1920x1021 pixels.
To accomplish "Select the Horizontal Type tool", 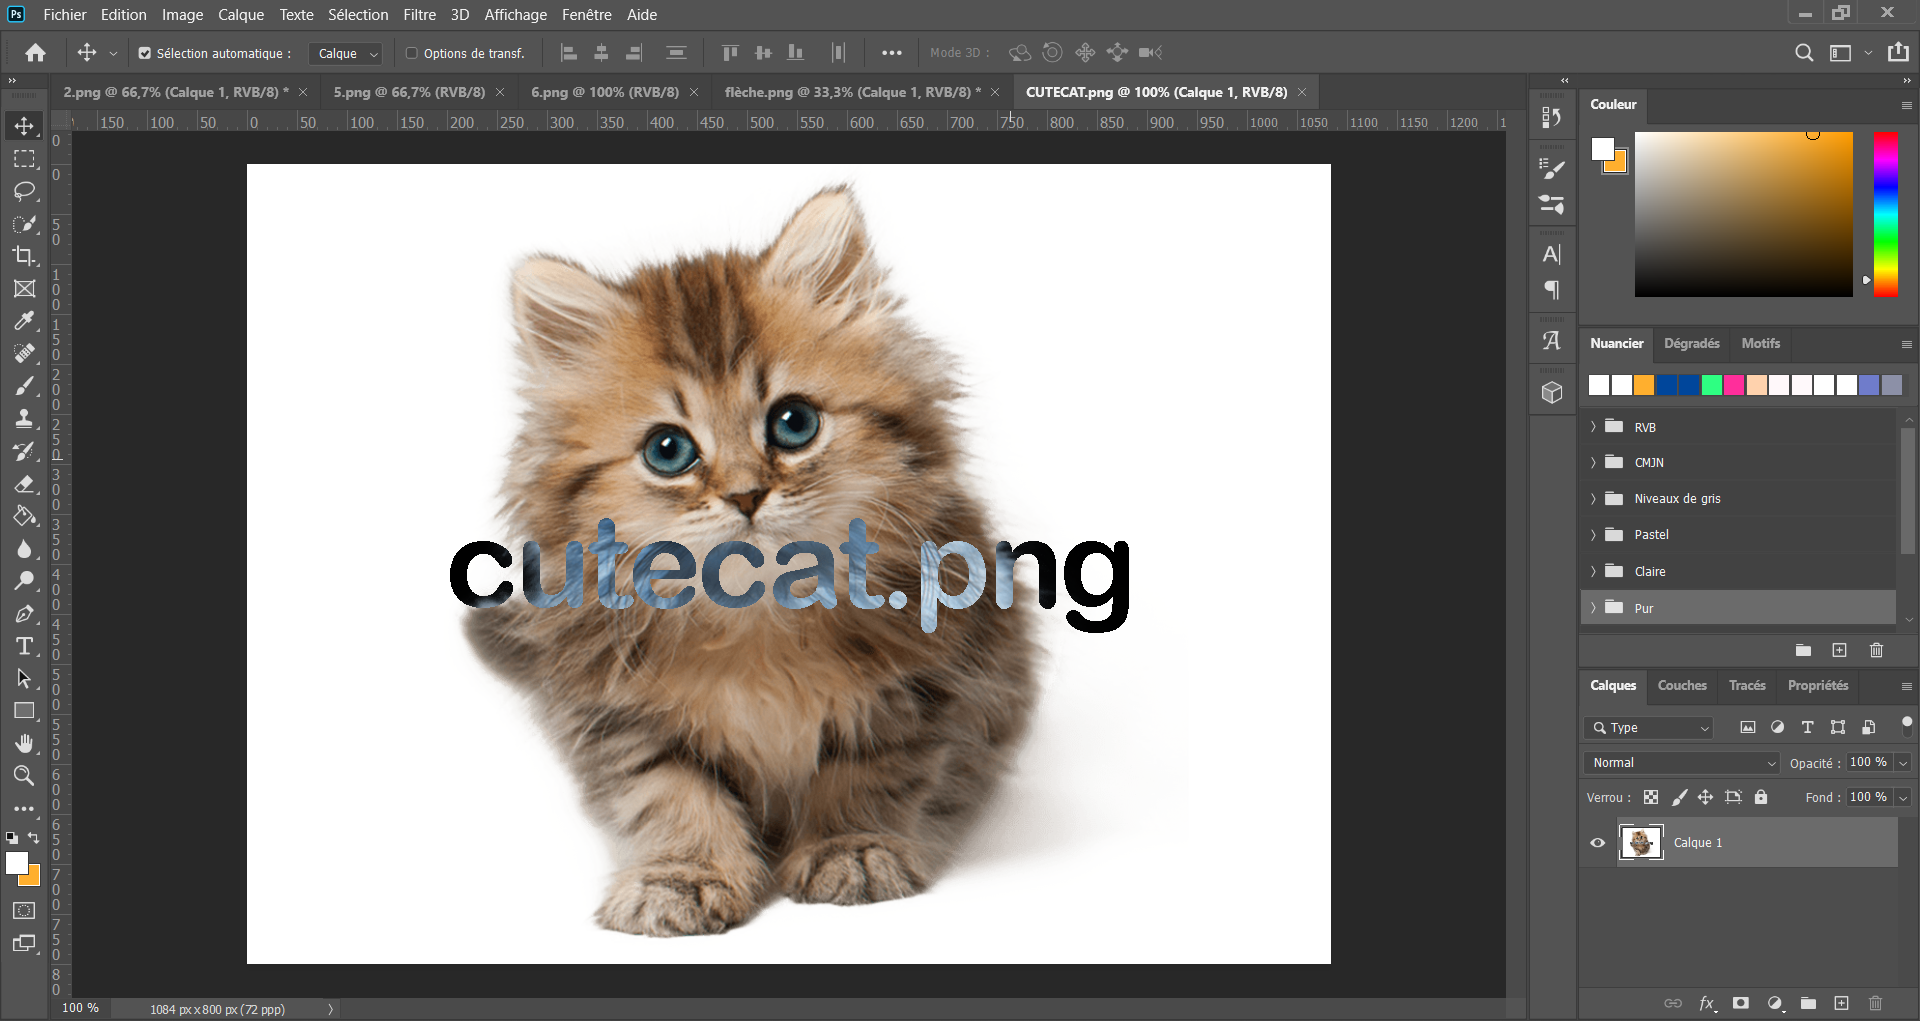I will coord(24,646).
